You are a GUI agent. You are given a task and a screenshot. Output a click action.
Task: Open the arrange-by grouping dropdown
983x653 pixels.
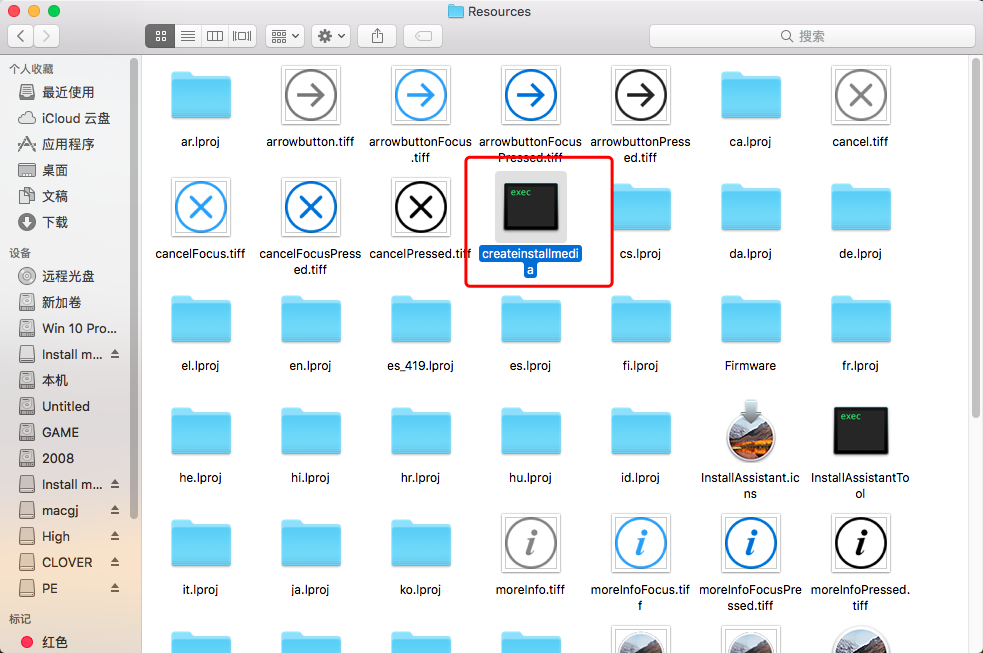[x=285, y=36]
